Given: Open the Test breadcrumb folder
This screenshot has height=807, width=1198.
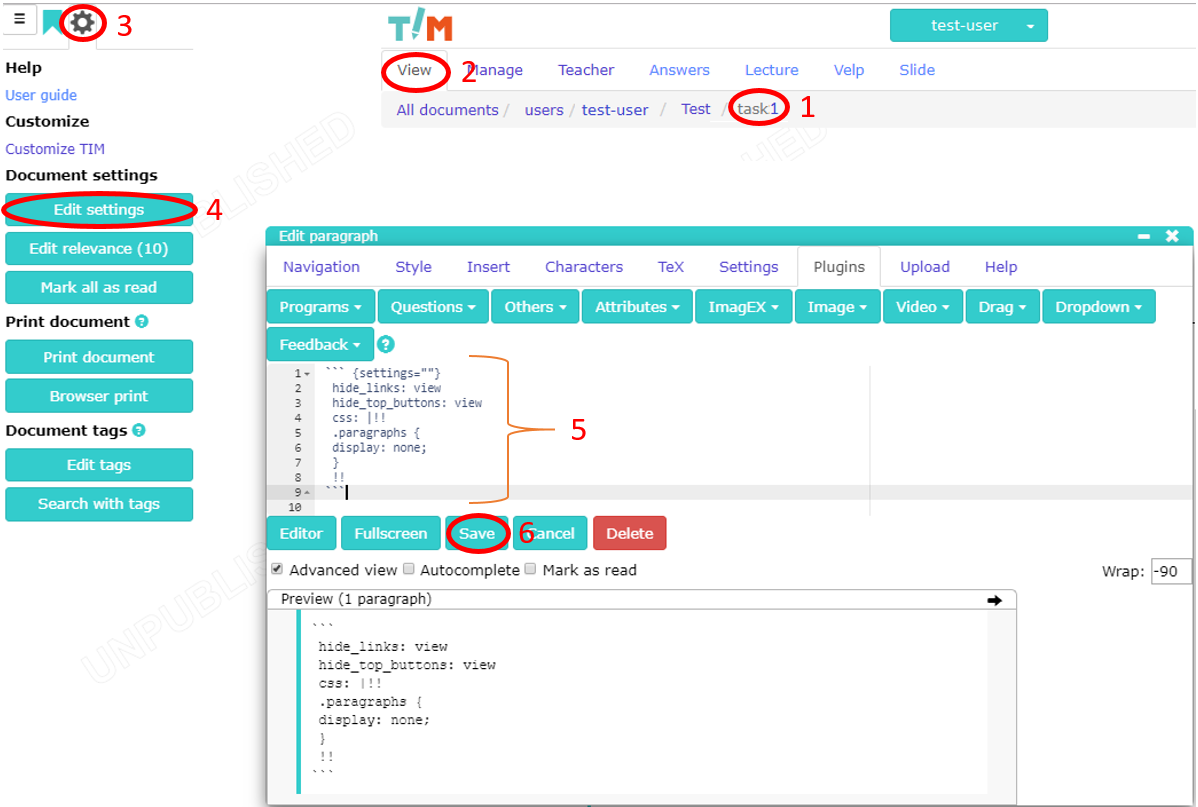Looking at the screenshot, I should coord(695,109).
